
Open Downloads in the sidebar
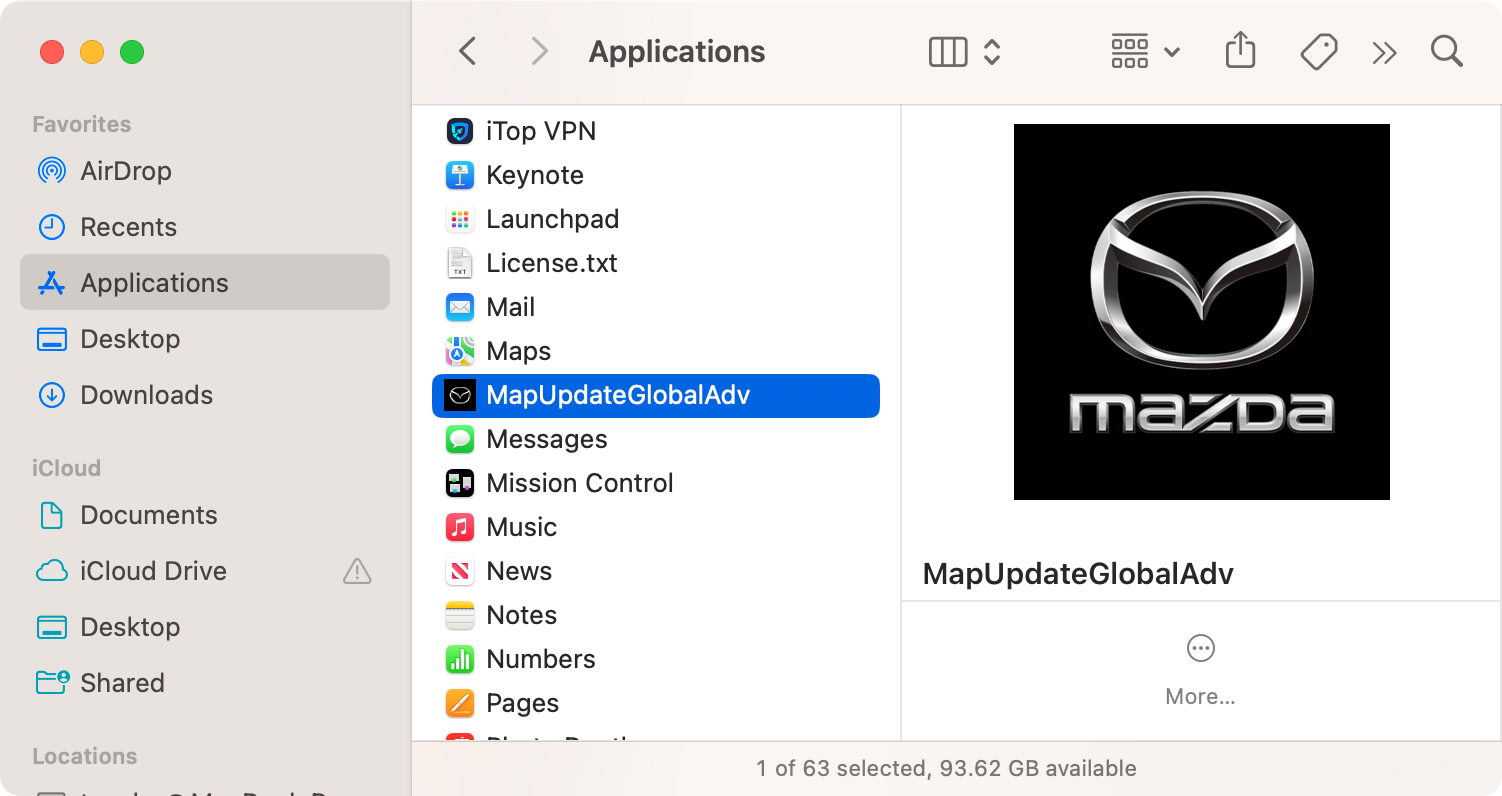coord(205,395)
